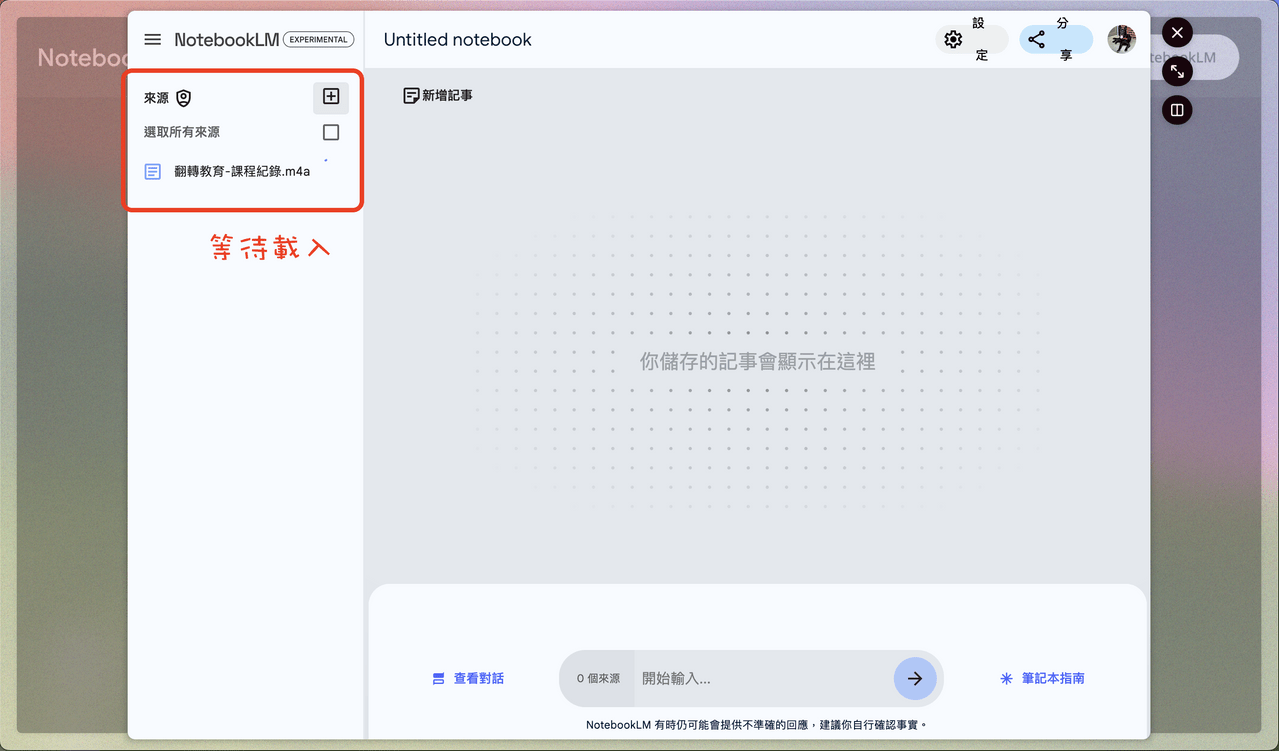Open the hamburger navigation menu
The width and height of the screenshot is (1279, 751).
[x=153, y=40]
